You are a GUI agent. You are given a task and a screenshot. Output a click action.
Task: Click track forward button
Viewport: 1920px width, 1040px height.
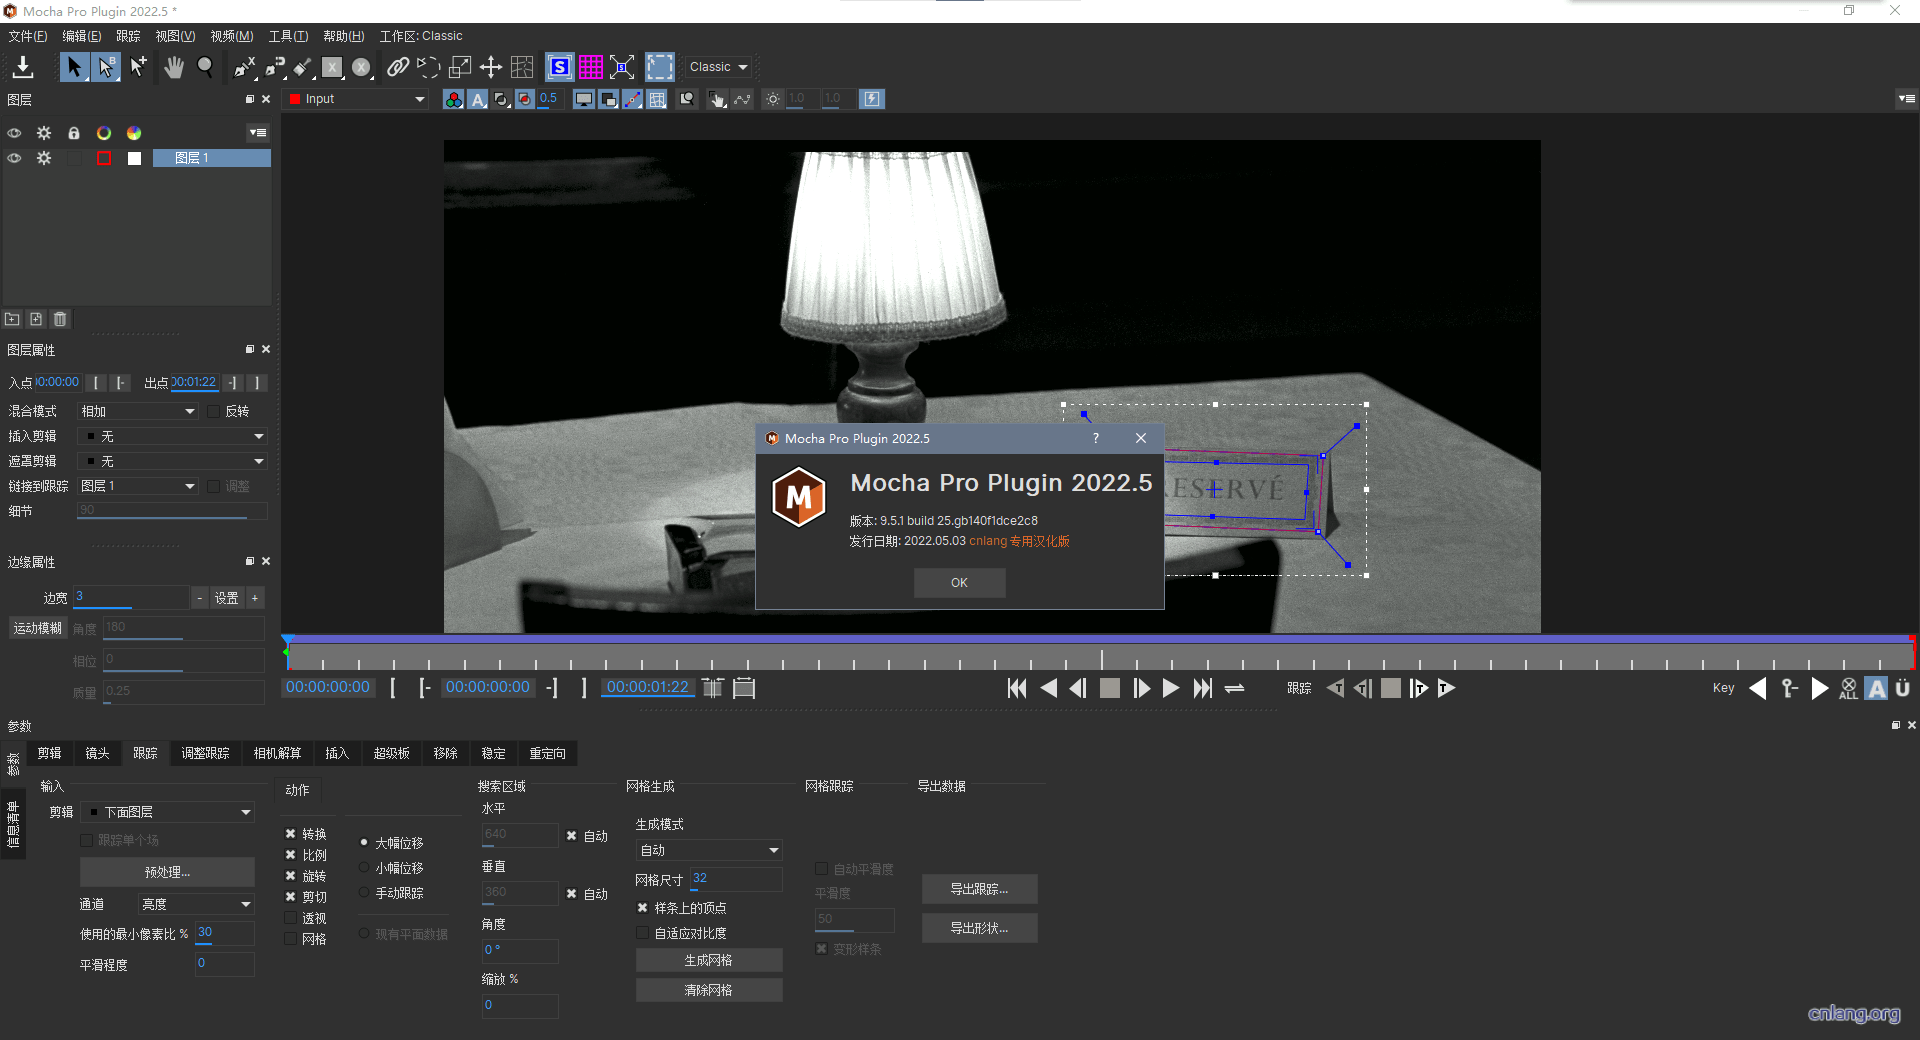pos(1446,688)
